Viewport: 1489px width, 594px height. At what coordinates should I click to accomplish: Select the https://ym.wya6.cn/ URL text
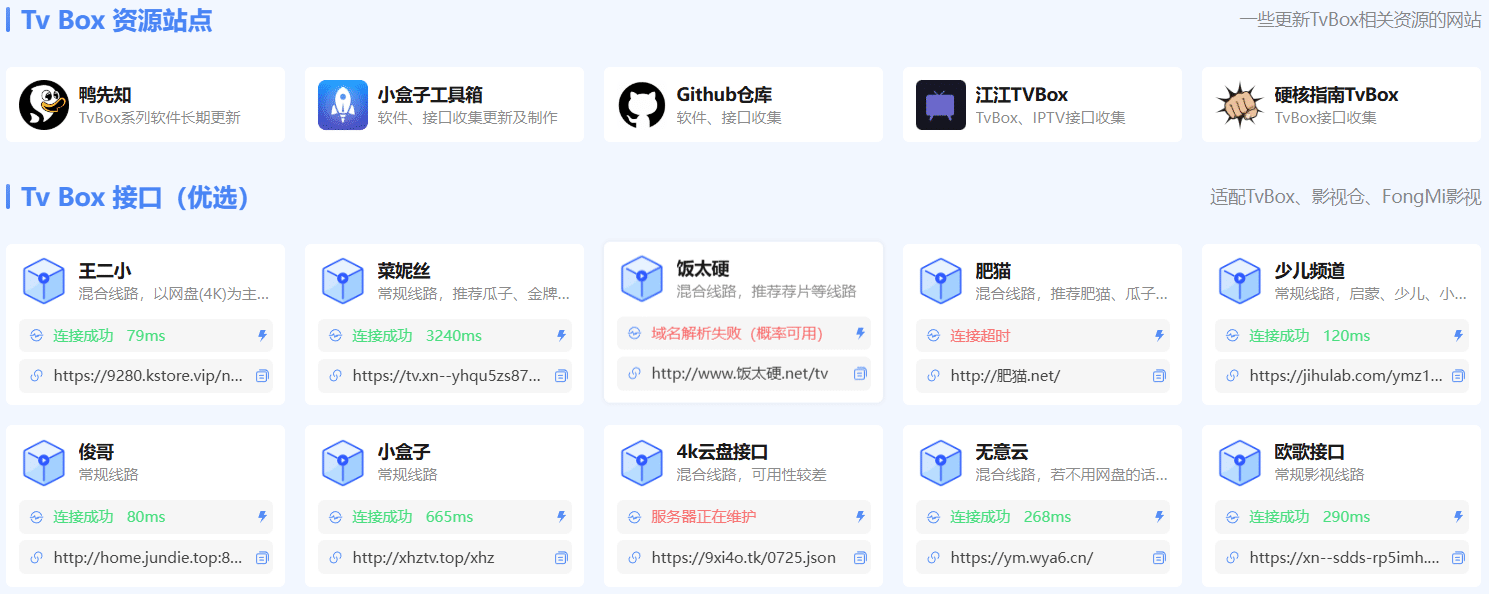coord(1022,558)
